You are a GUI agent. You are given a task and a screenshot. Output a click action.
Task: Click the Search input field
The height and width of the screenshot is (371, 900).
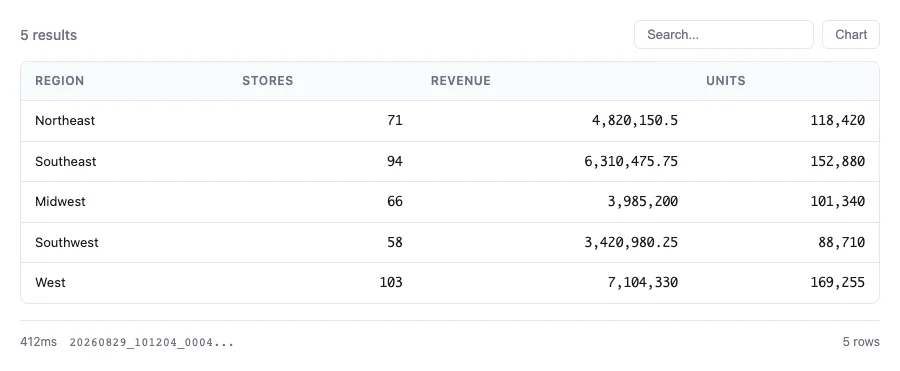point(723,34)
